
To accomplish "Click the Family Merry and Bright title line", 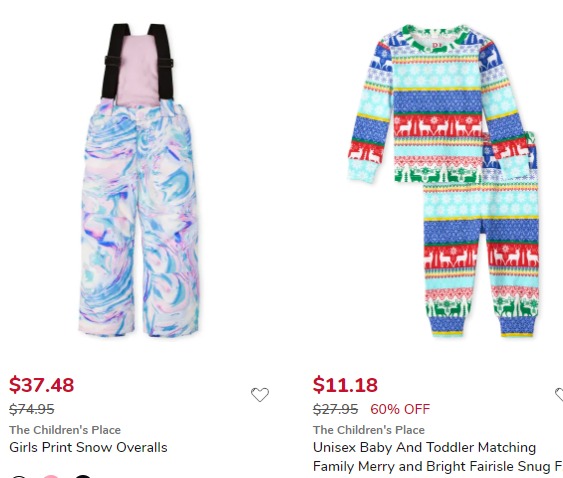I will click(438, 466).
